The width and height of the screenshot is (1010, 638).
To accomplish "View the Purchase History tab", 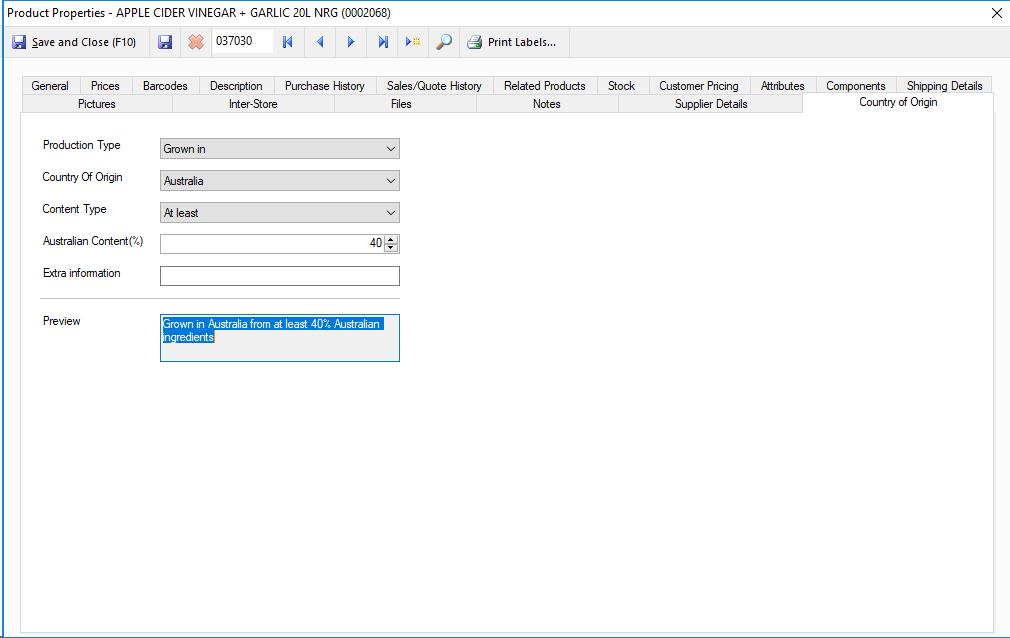I will 325,86.
